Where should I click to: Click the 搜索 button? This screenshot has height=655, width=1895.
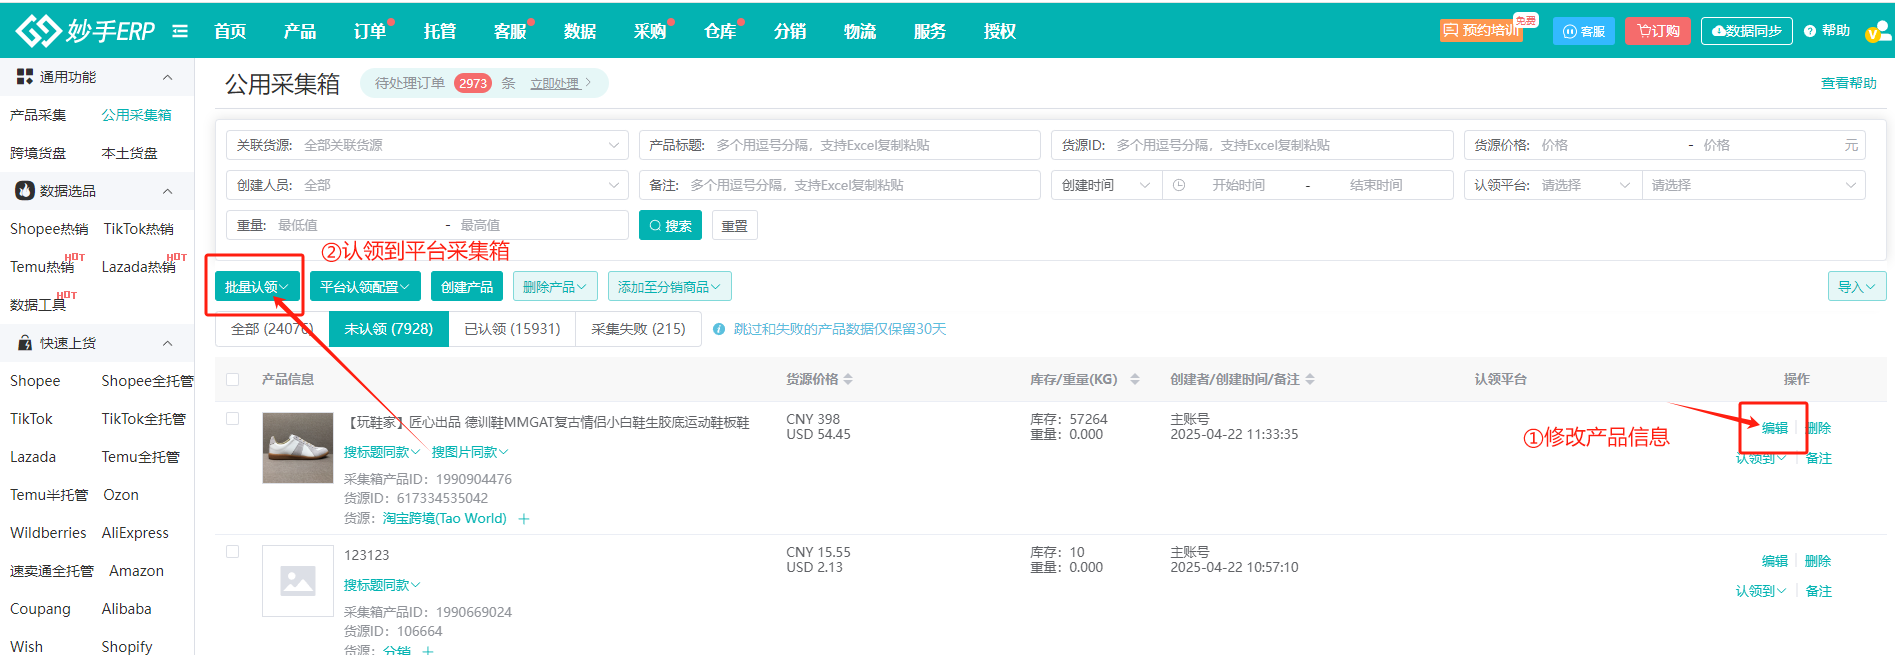[670, 225]
